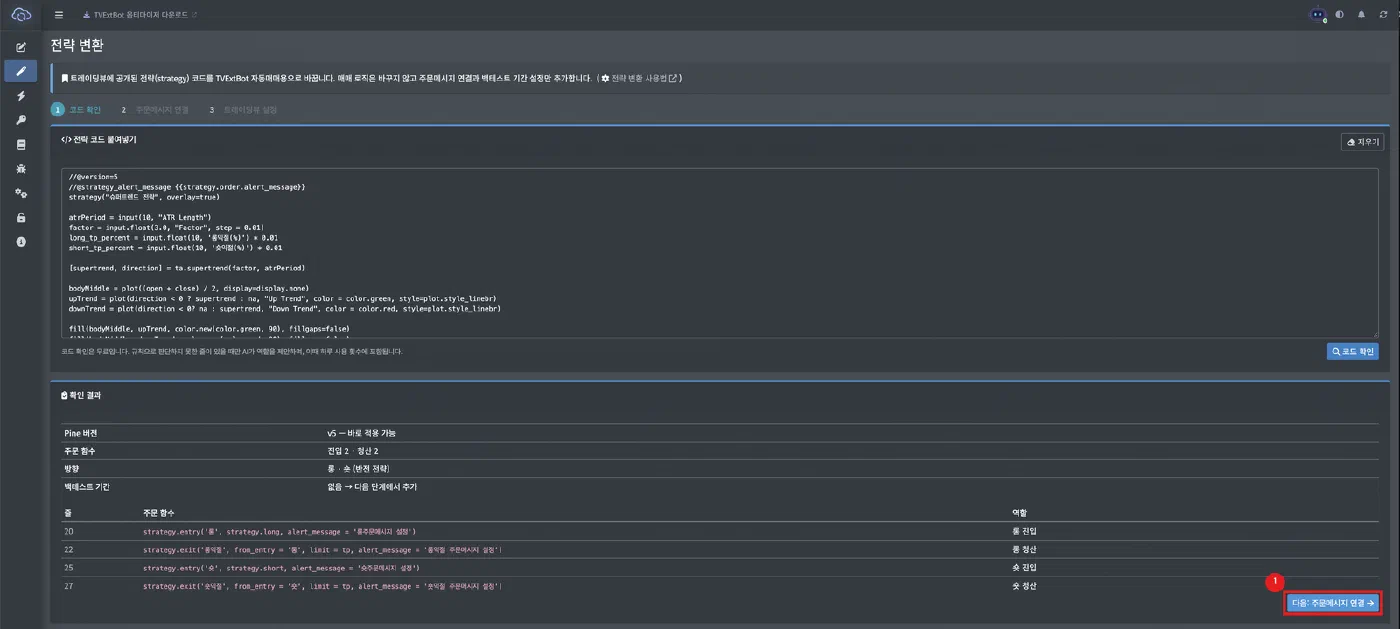Click the 역할 column header
The image size is (1400, 629).
(x=1020, y=513)
